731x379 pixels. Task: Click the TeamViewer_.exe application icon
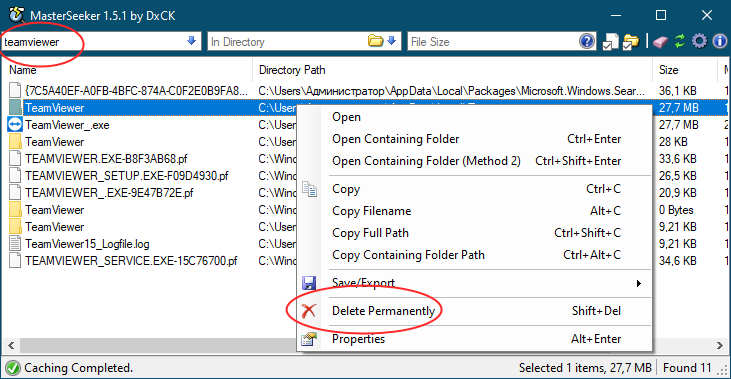point(15,124)
